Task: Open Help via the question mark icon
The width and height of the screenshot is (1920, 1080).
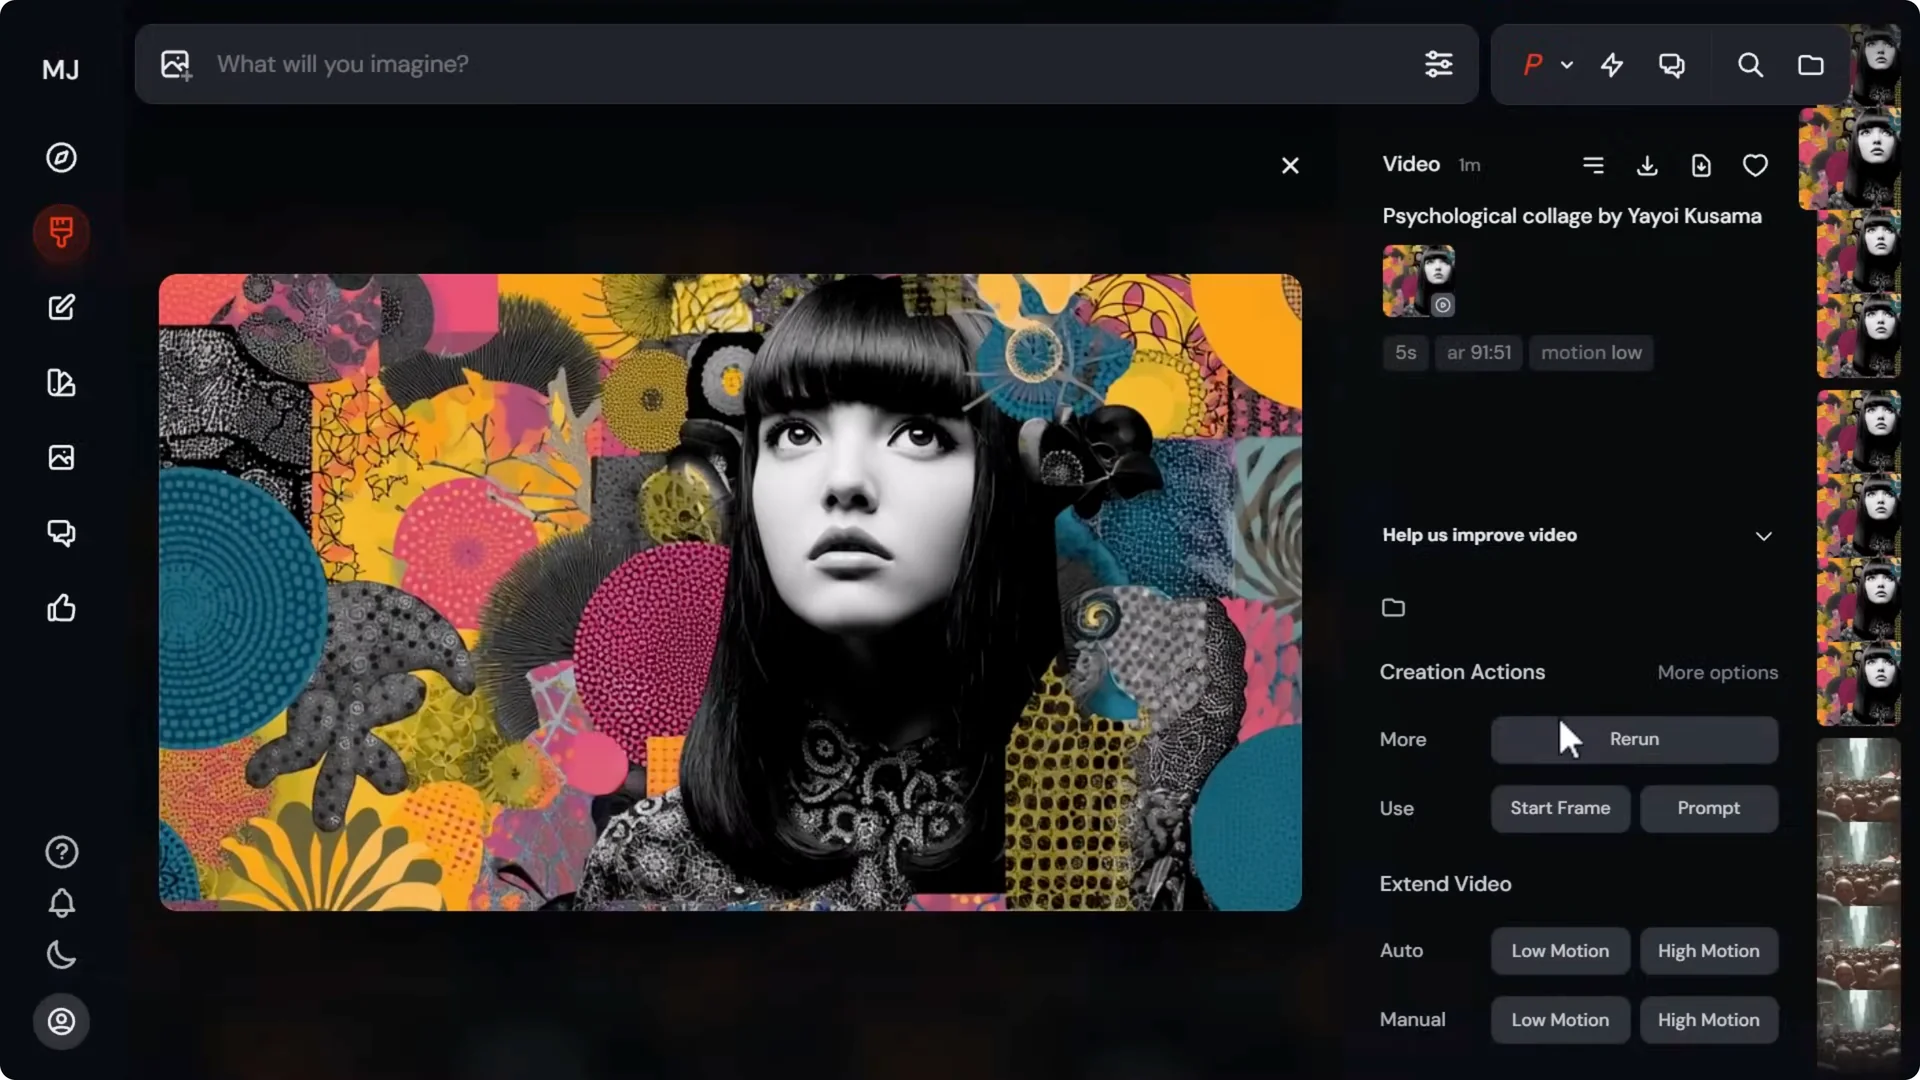Action: (x=62, y=852)
